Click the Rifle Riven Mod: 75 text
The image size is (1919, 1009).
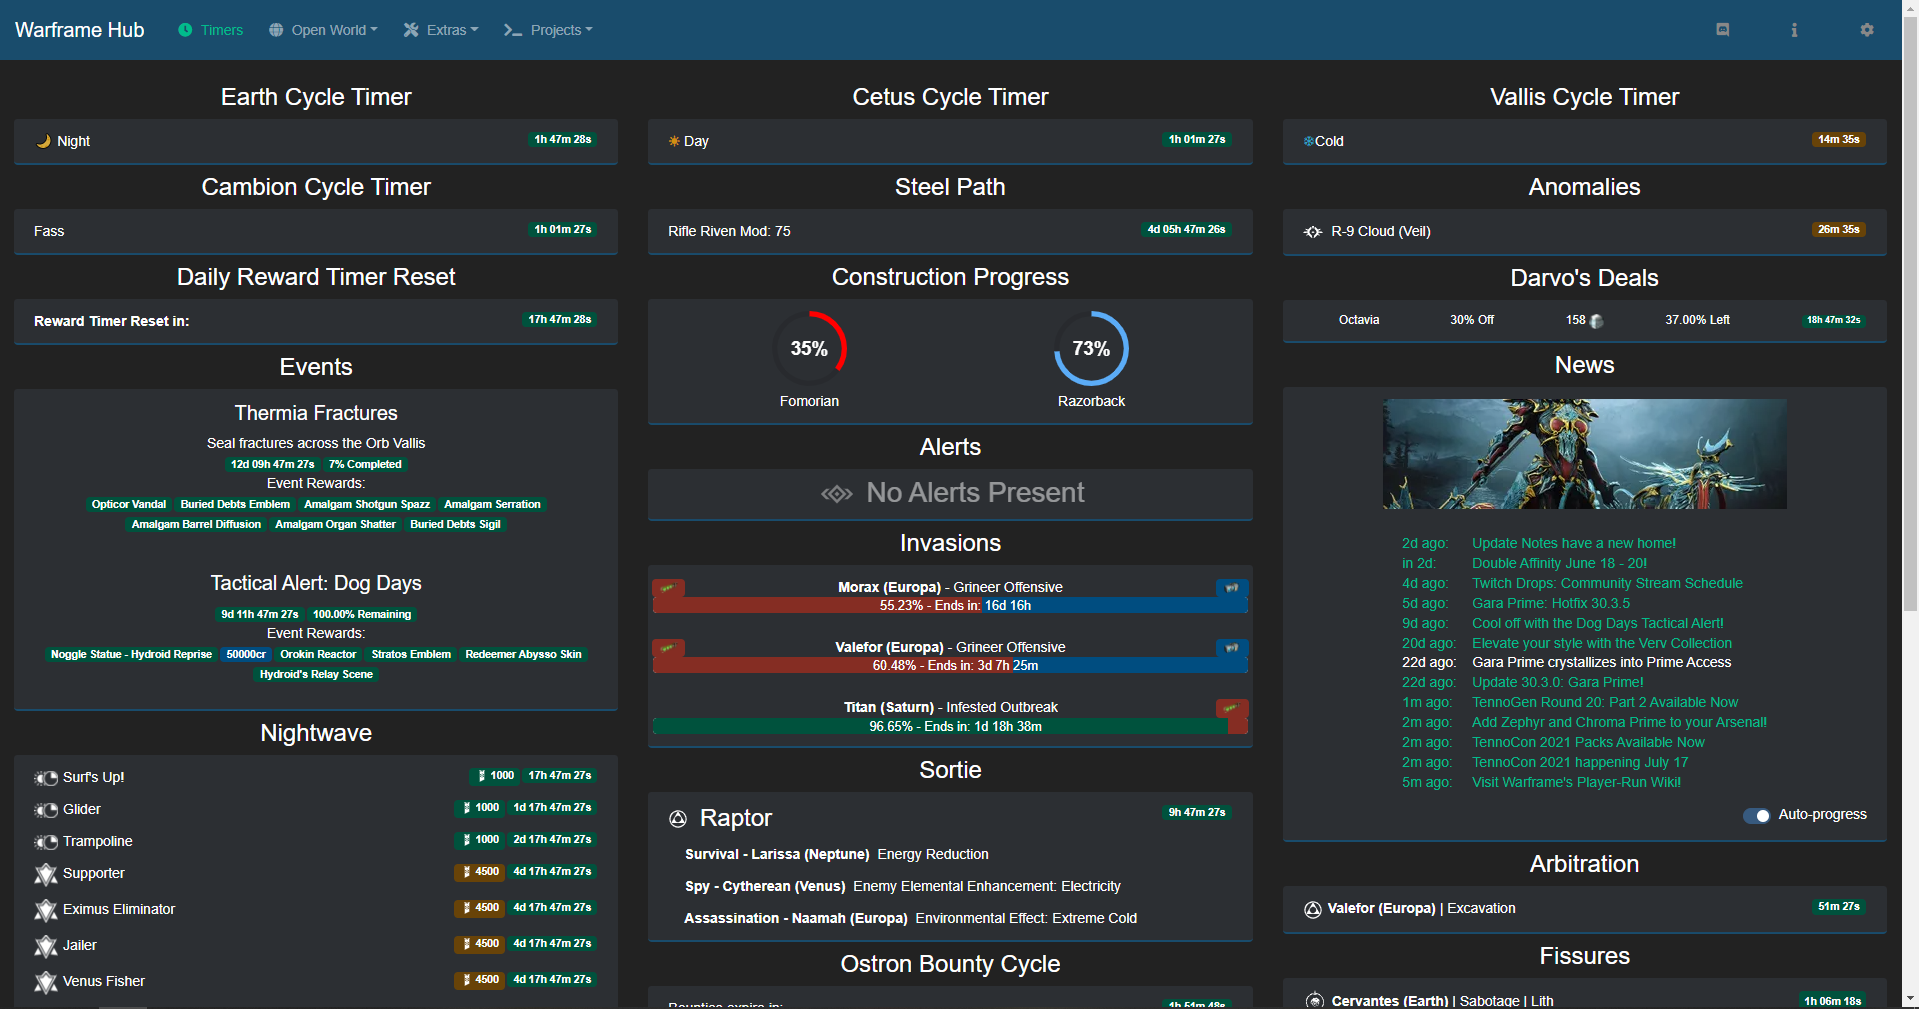point(729,232)
